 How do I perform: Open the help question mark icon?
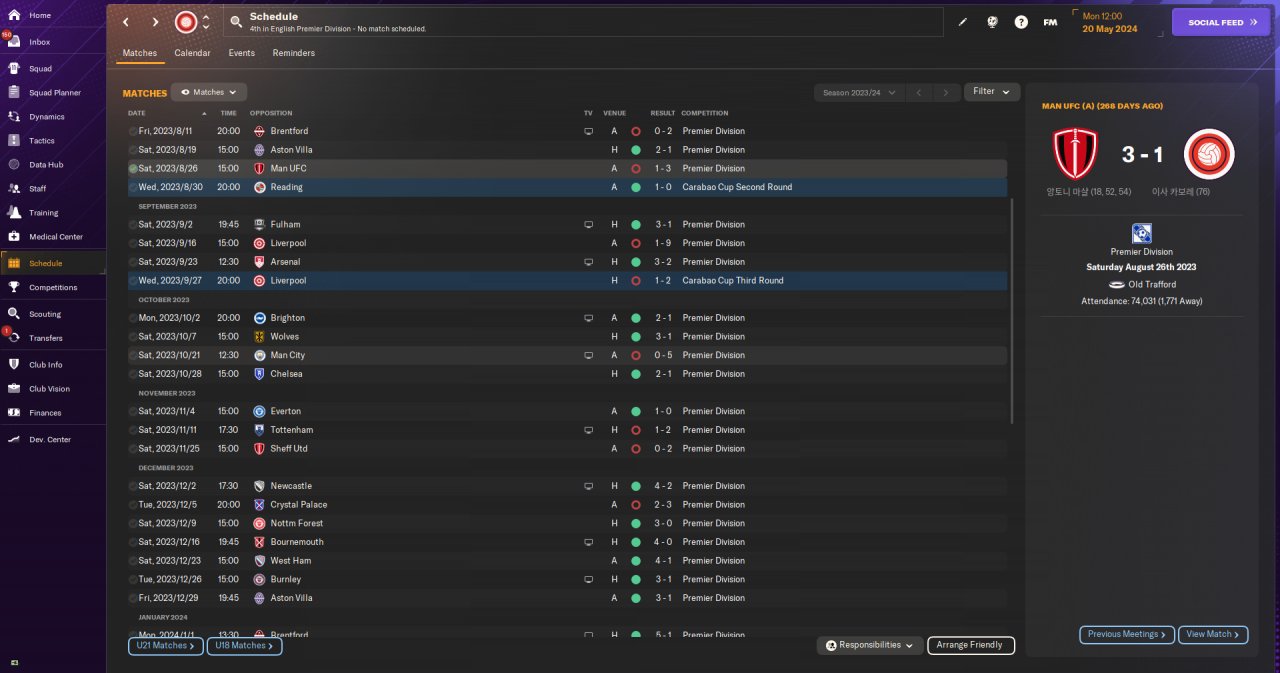[x=1021, y=22]
